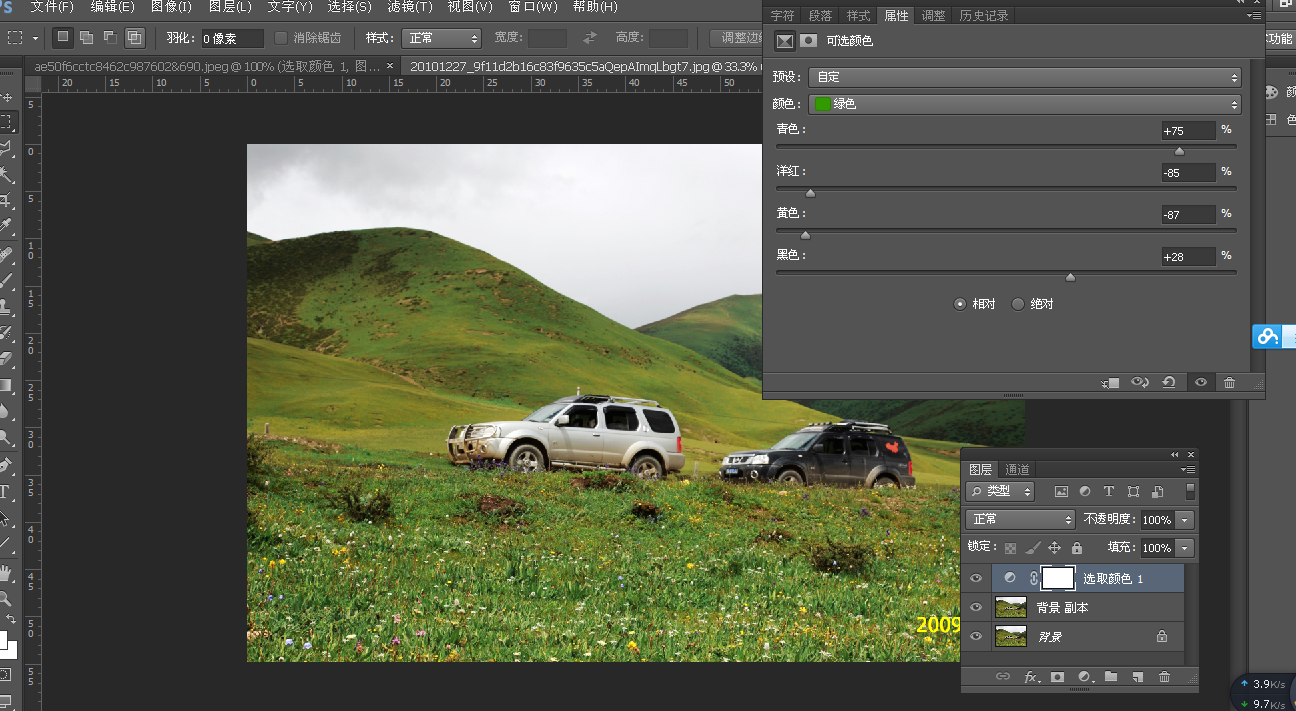Click the subtract from selection icon

click(111, 37)
